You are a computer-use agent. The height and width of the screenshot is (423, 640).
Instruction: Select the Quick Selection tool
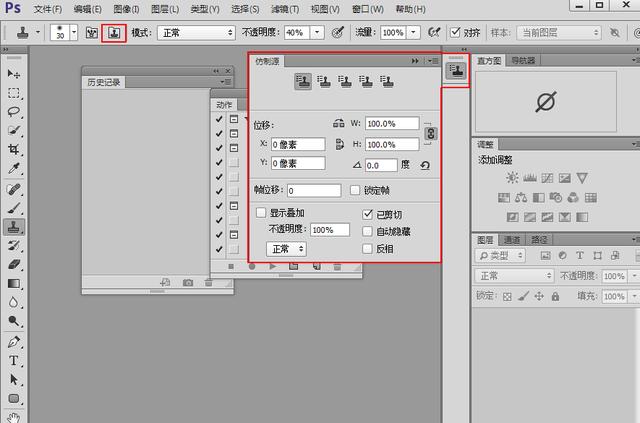tap(13, 130)
